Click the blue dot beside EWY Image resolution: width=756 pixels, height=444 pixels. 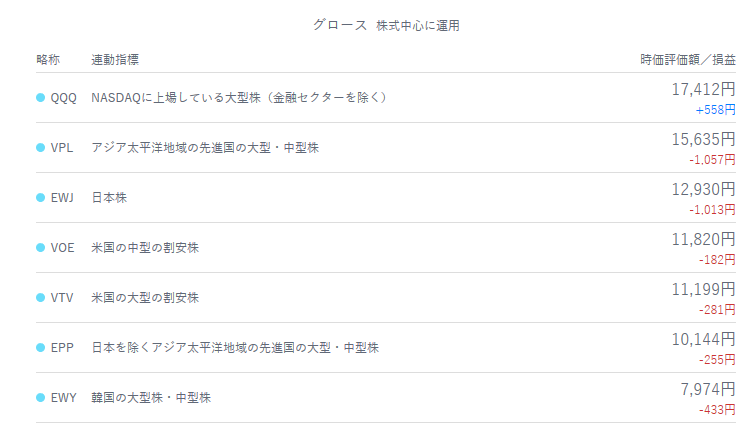40,398
